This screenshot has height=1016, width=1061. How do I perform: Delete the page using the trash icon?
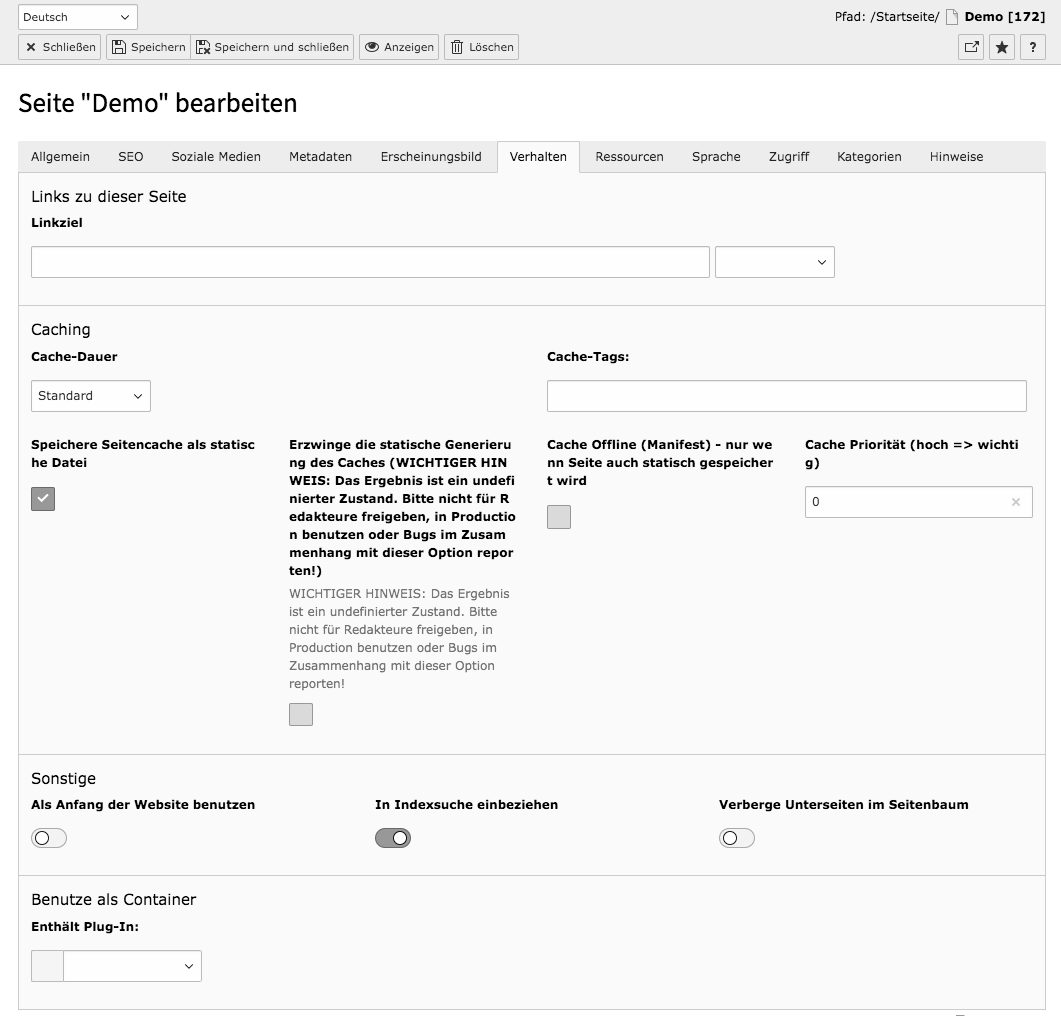click(480, 46)
